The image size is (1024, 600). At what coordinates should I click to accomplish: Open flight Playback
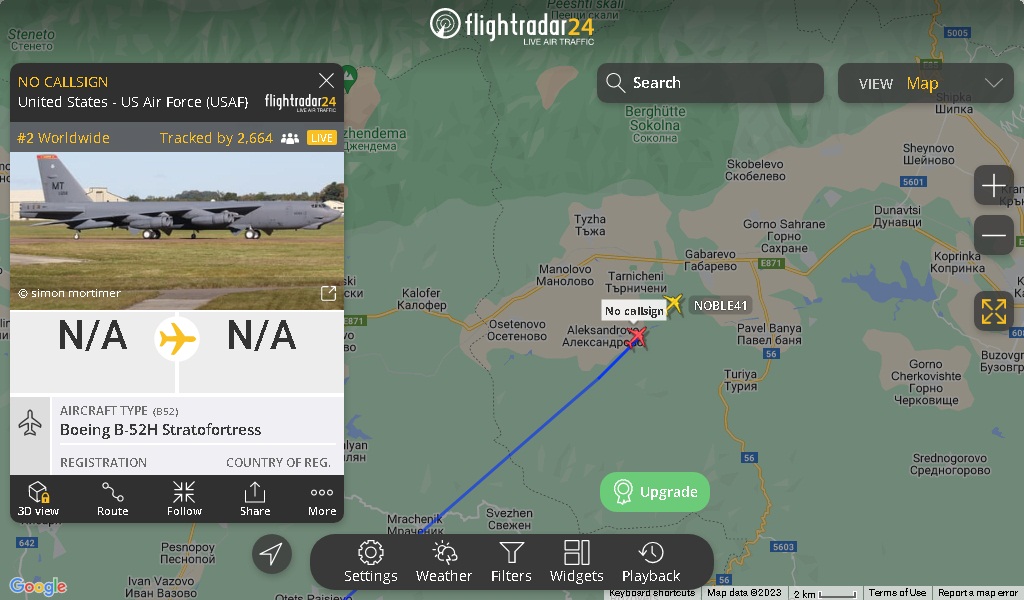tap(651, 561)
